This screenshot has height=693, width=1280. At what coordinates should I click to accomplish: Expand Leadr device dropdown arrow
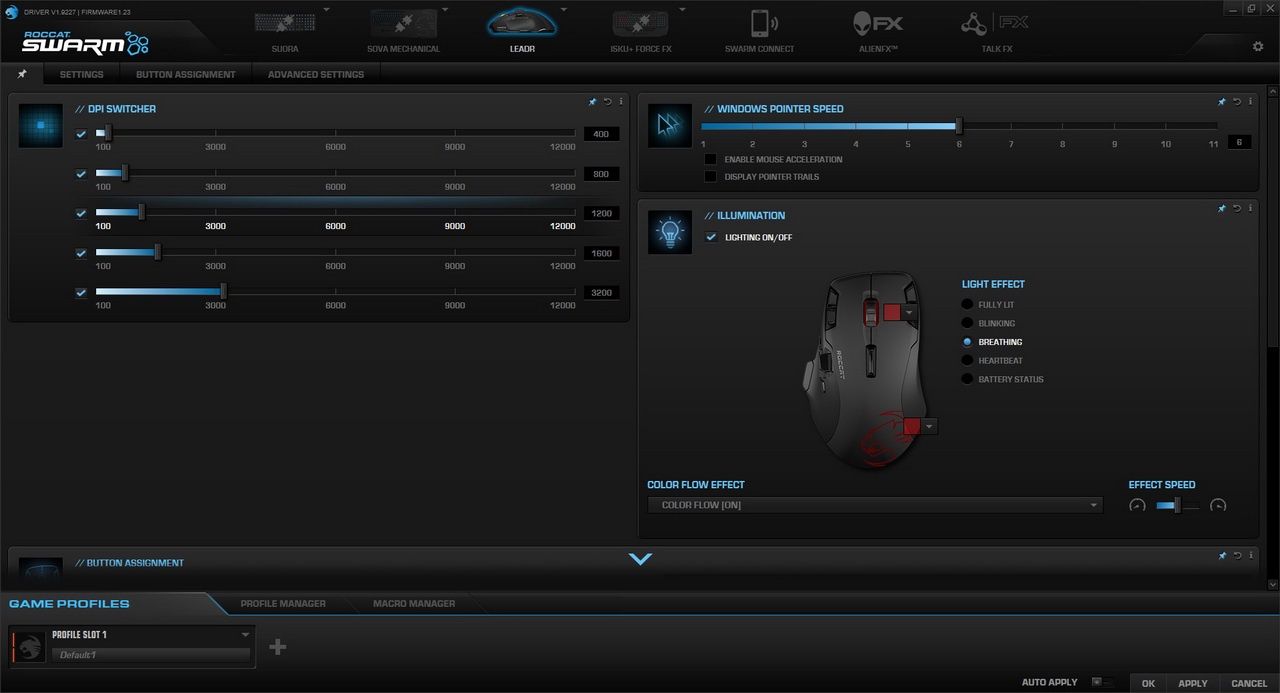click(563, 10)
